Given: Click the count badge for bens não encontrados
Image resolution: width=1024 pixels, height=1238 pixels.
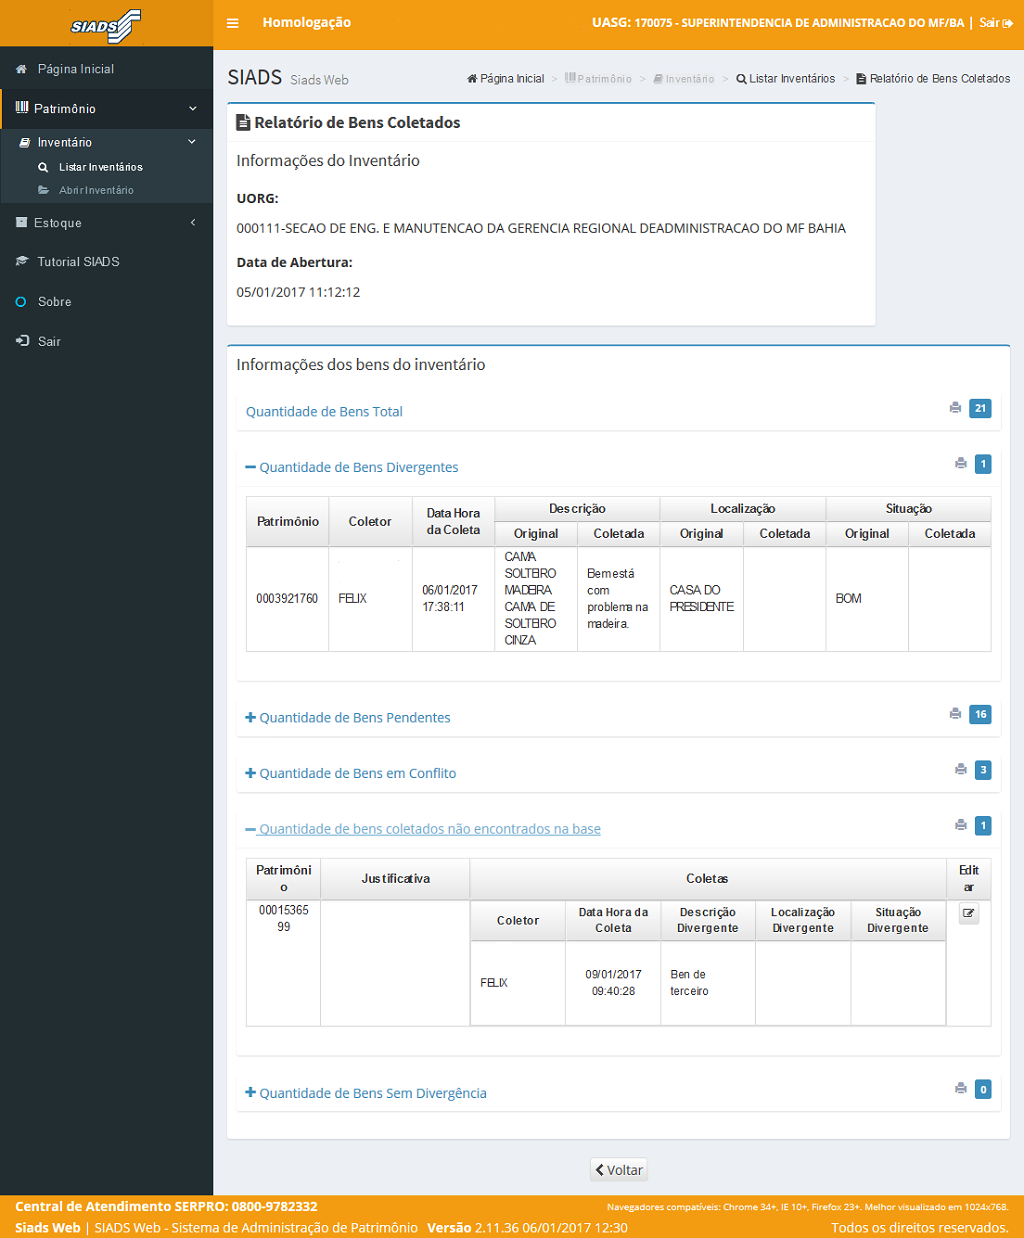Looking at the screenshot, I should [983, 826].
